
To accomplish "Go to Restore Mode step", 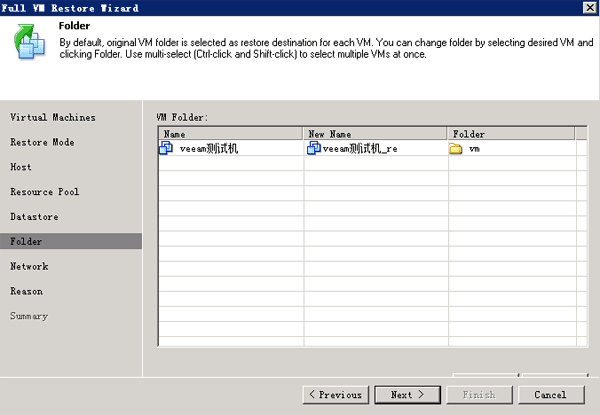I will (x=42, y=142).
